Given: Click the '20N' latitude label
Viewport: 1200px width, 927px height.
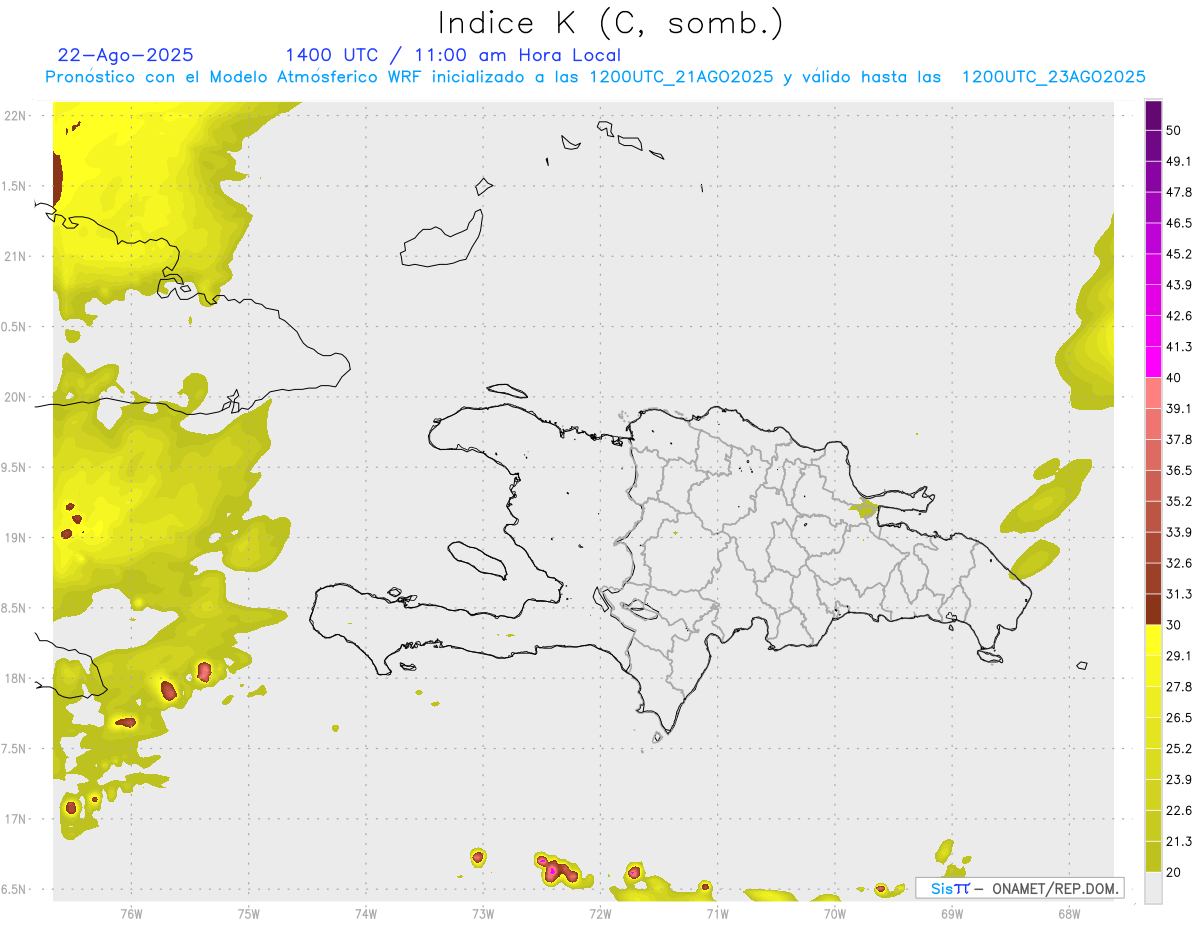Looking at the screenshot, I should coord(15,397).
